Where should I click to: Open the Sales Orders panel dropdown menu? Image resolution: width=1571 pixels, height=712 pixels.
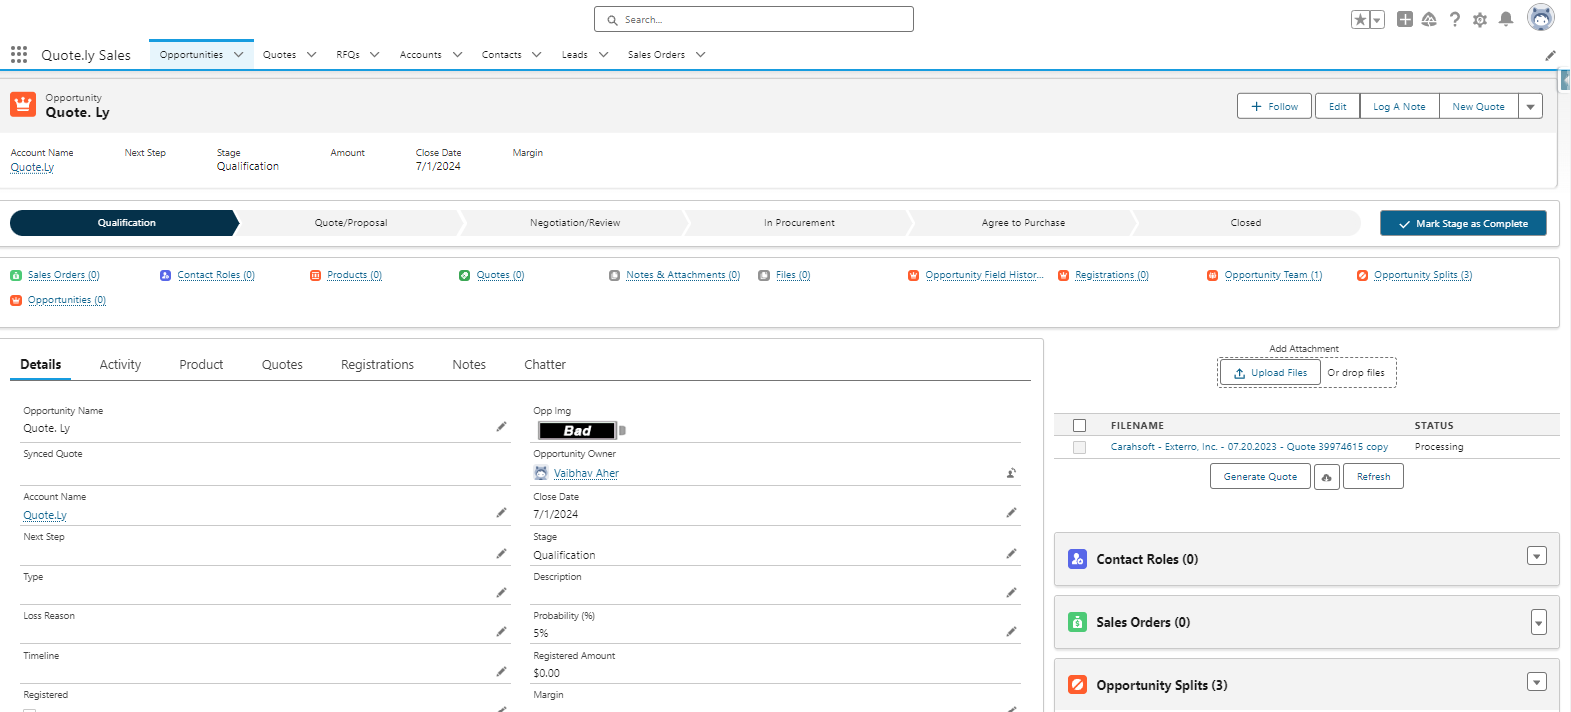1538,622
